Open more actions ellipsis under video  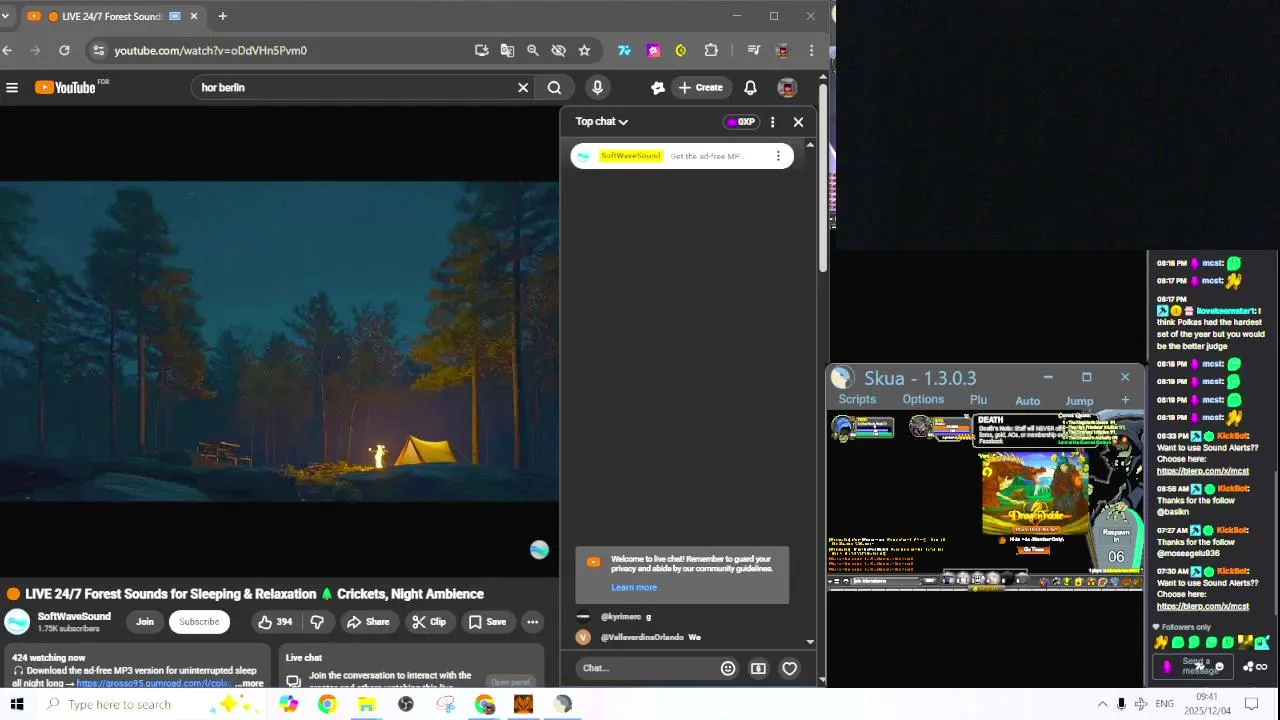tap(532, 622)
